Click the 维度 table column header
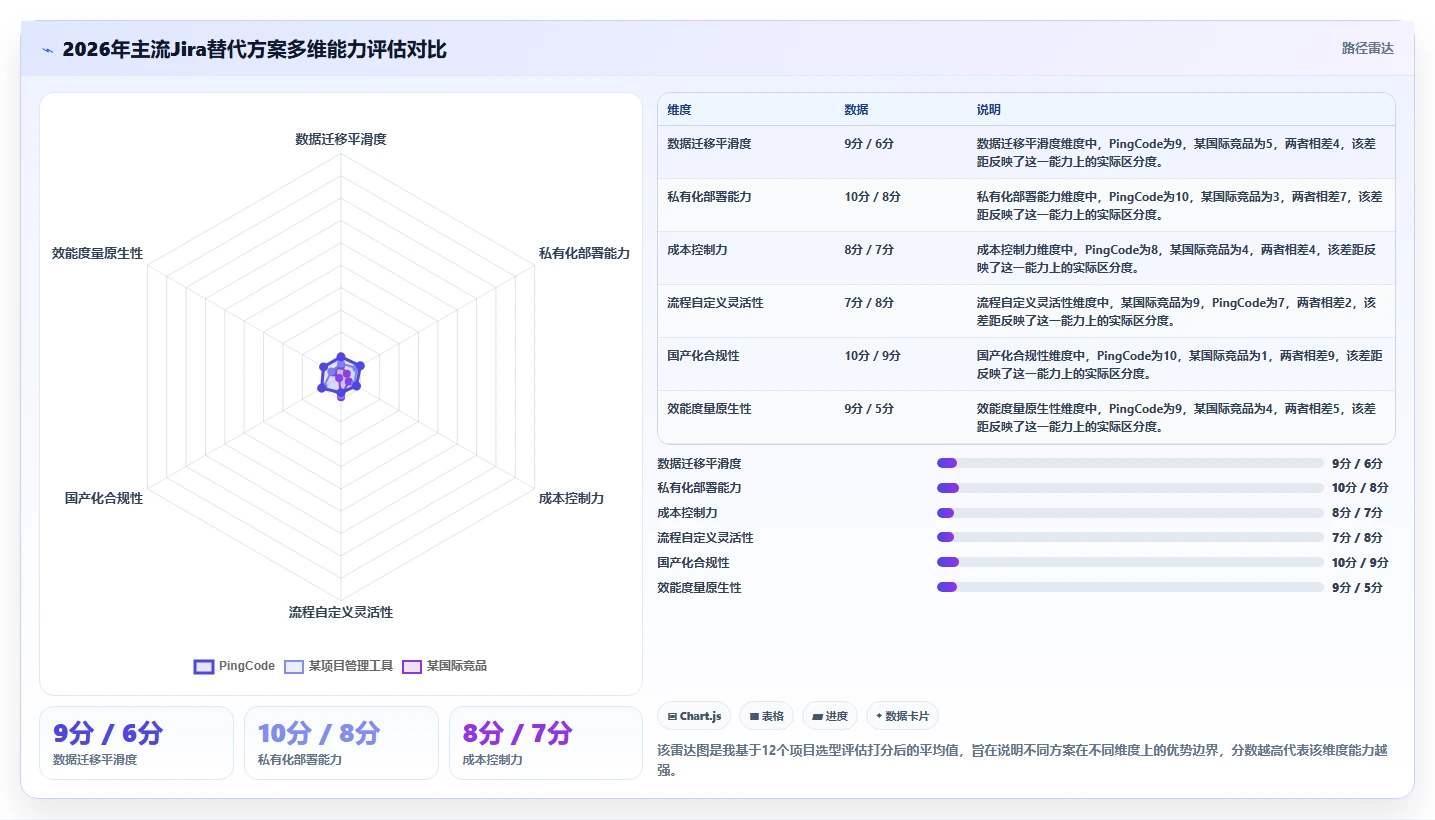1435x820 pixels. [x=679, y=110]
